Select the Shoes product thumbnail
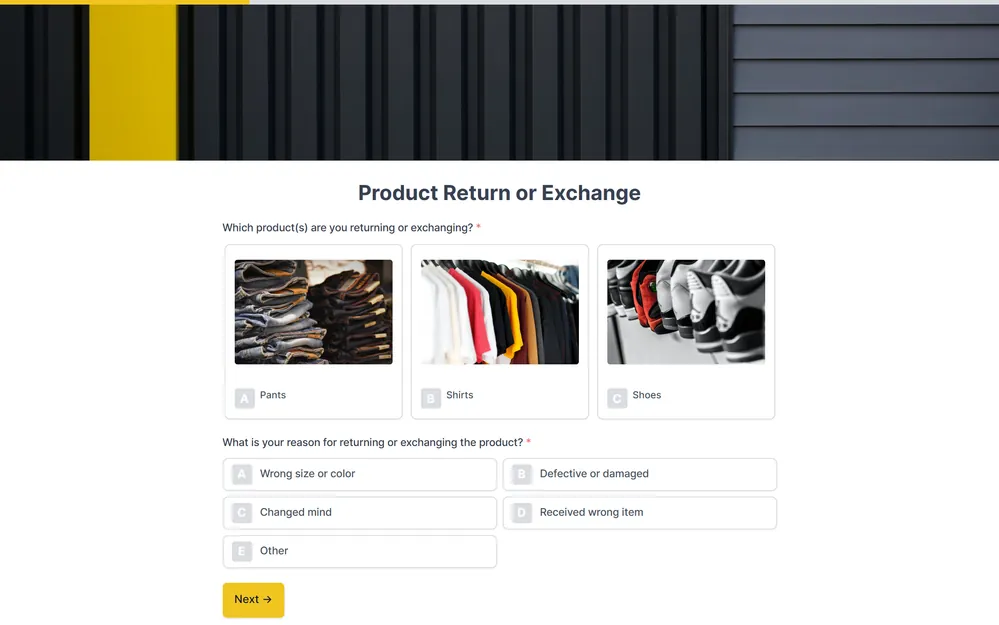Image resolution: width=999 pixels, height=625 pixels. [685, 311]
